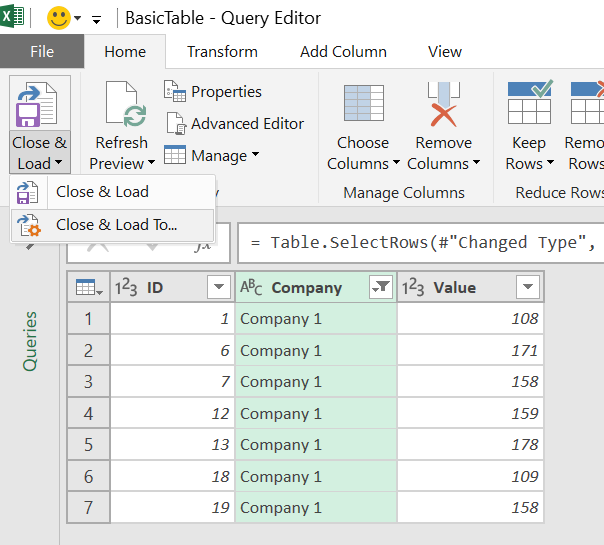Click ID cell with value 6
This screenshot has width=604, height=545.
[173, 350]
